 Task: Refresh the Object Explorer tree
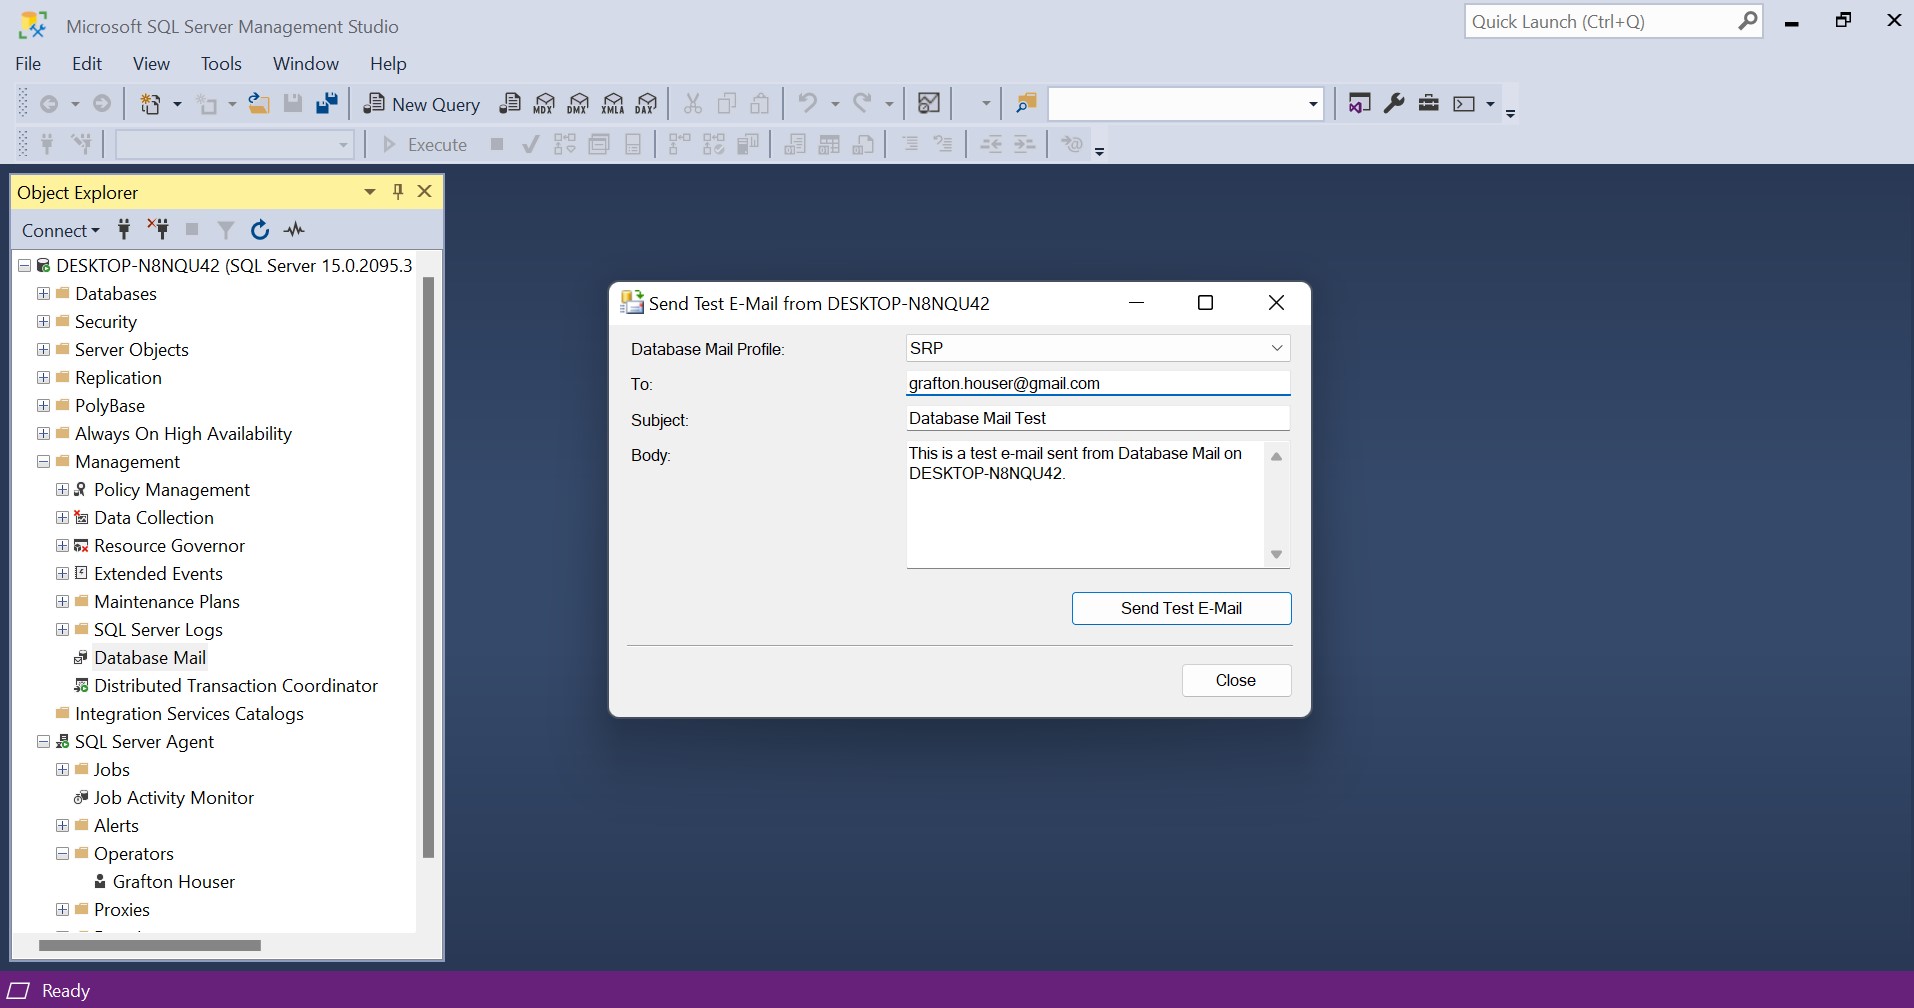click(260, 230)
